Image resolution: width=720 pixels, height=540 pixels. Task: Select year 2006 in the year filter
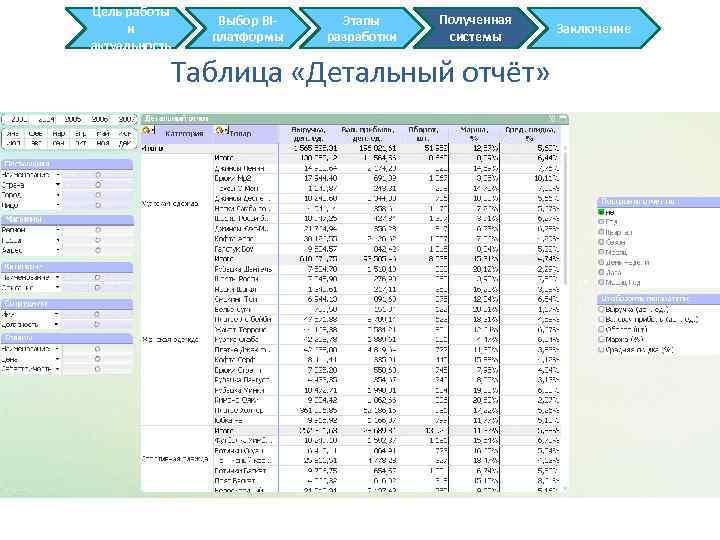99,119
